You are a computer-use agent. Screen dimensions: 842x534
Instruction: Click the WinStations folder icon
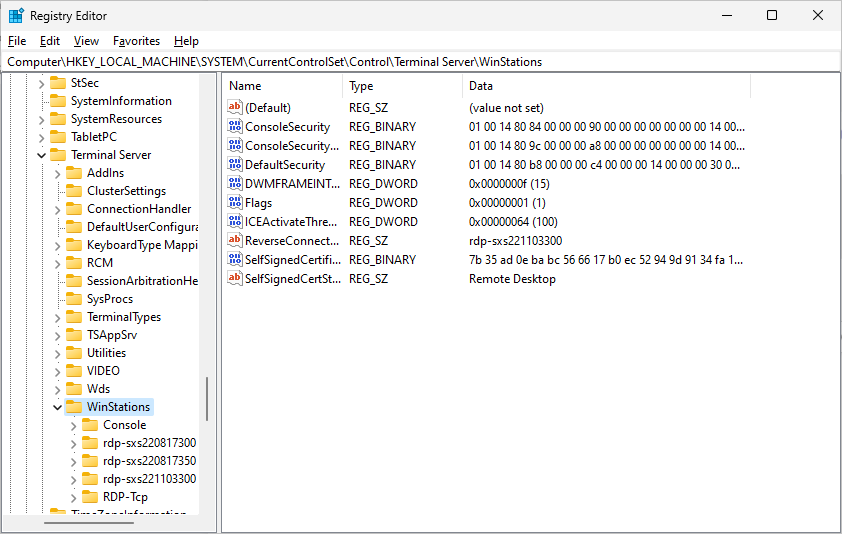pos(74,407)
